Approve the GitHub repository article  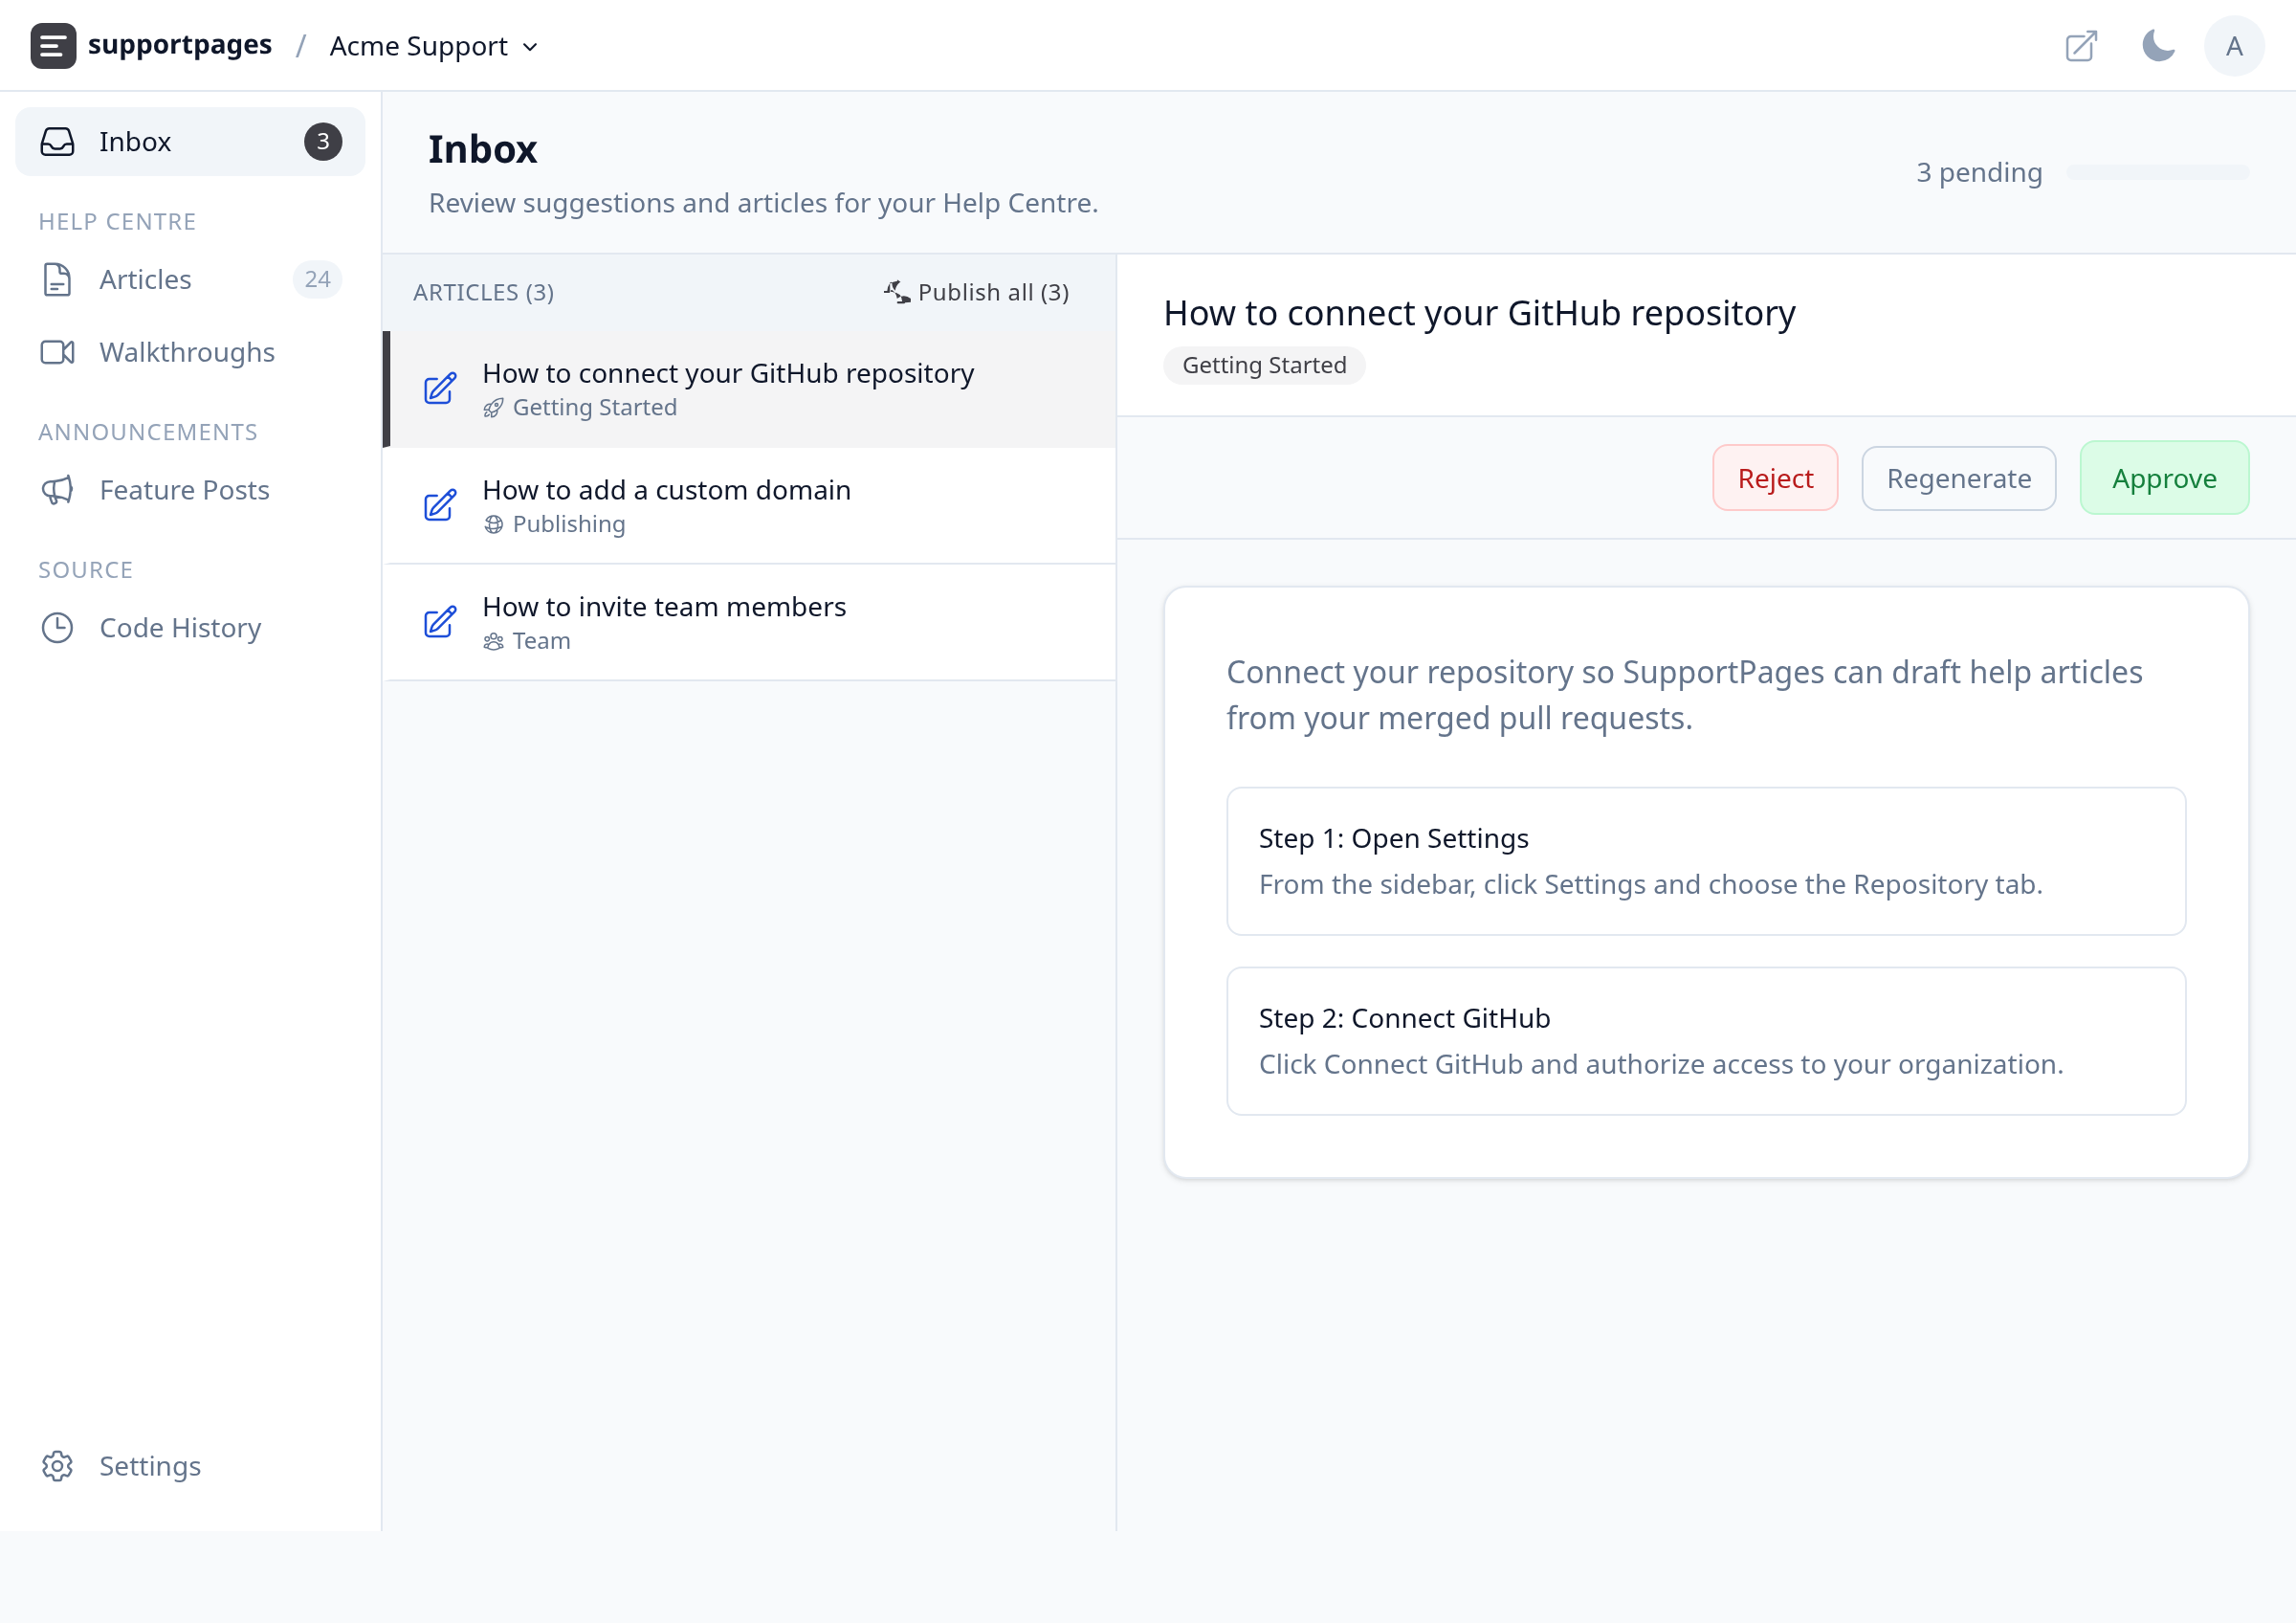tap(2164, 478)
